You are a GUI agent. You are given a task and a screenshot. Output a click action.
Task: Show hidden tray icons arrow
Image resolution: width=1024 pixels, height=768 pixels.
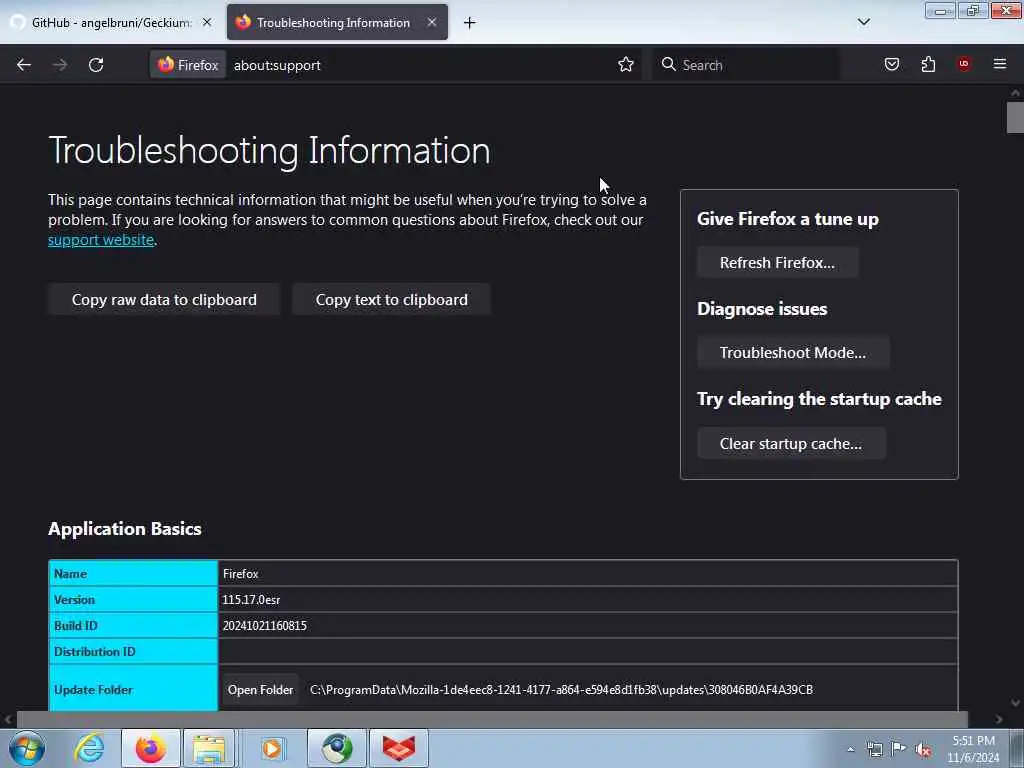(x=850, y=749)
